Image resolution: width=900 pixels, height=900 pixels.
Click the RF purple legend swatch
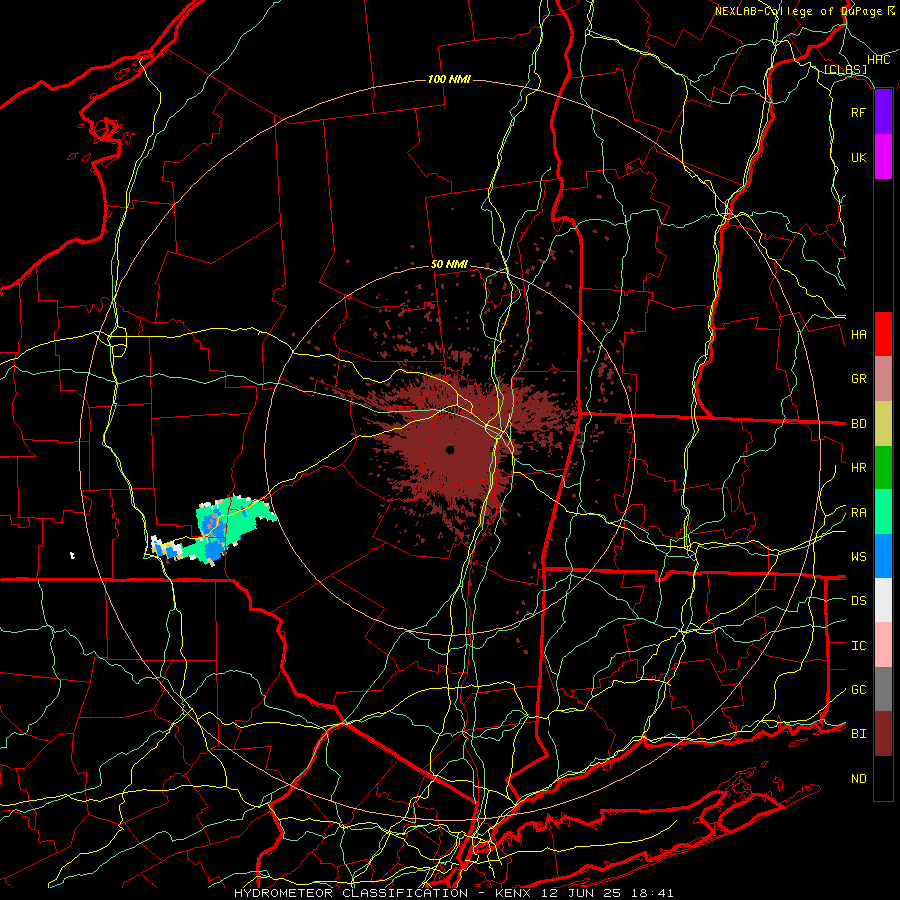883,112
